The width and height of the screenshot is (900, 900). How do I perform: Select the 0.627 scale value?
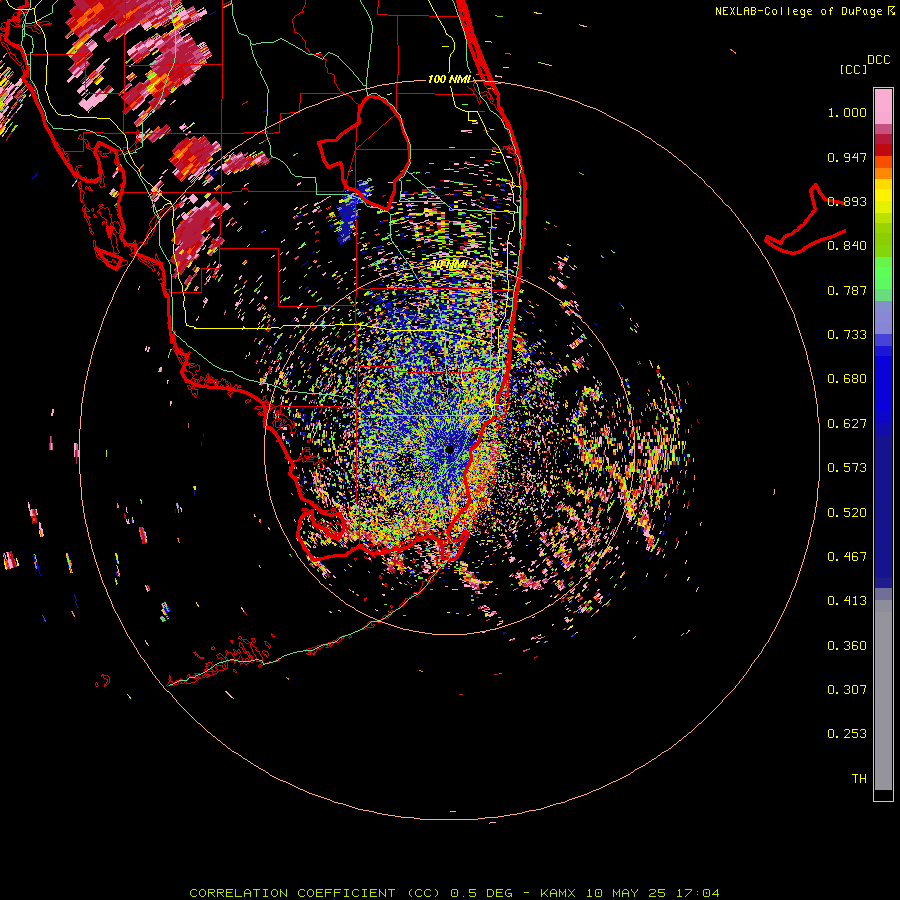847,424
